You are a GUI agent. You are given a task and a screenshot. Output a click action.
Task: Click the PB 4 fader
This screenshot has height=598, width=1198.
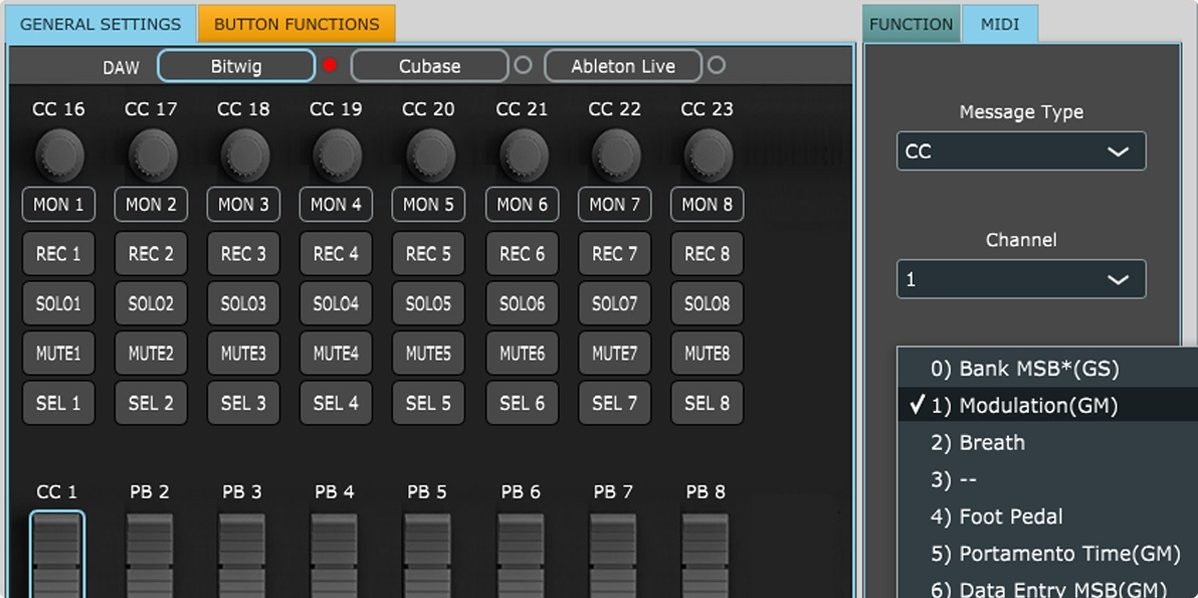(335, 550)
